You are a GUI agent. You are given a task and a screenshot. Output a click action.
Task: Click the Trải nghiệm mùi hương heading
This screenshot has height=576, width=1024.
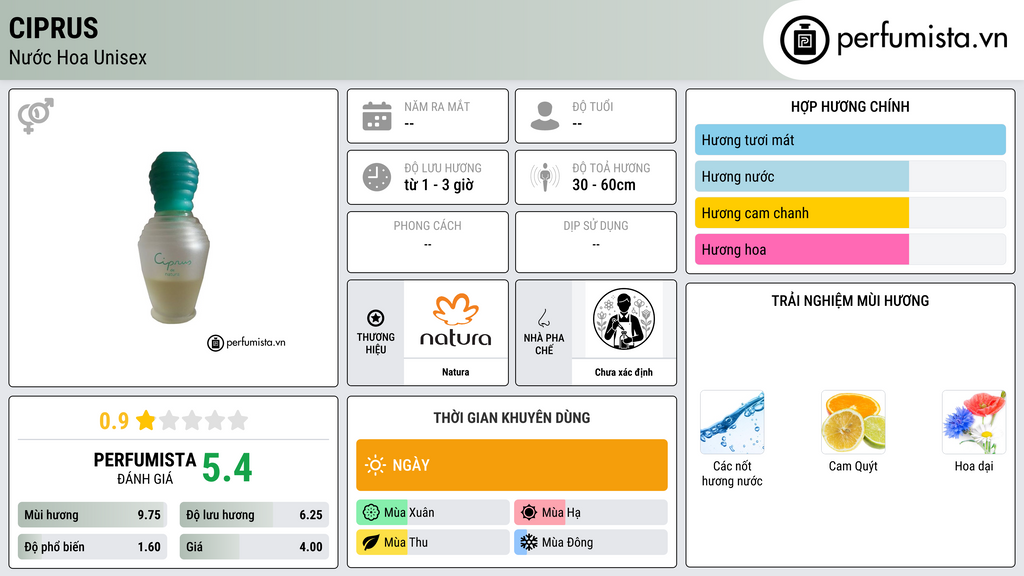(x=850, y=301)
